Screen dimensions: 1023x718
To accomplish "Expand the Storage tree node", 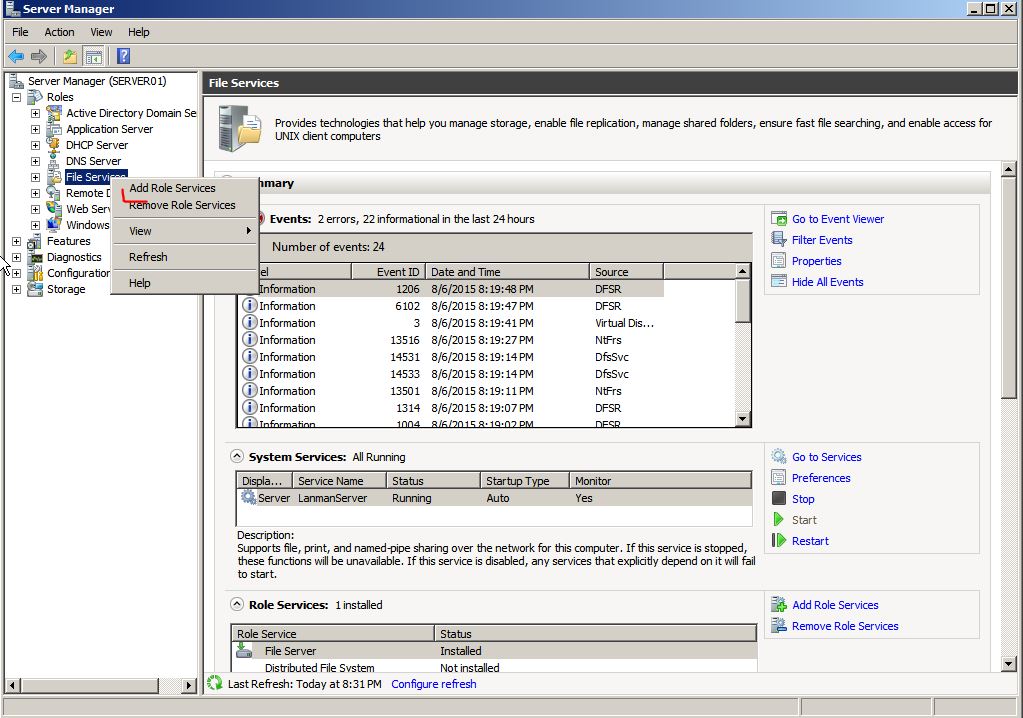I will [16, 289].
